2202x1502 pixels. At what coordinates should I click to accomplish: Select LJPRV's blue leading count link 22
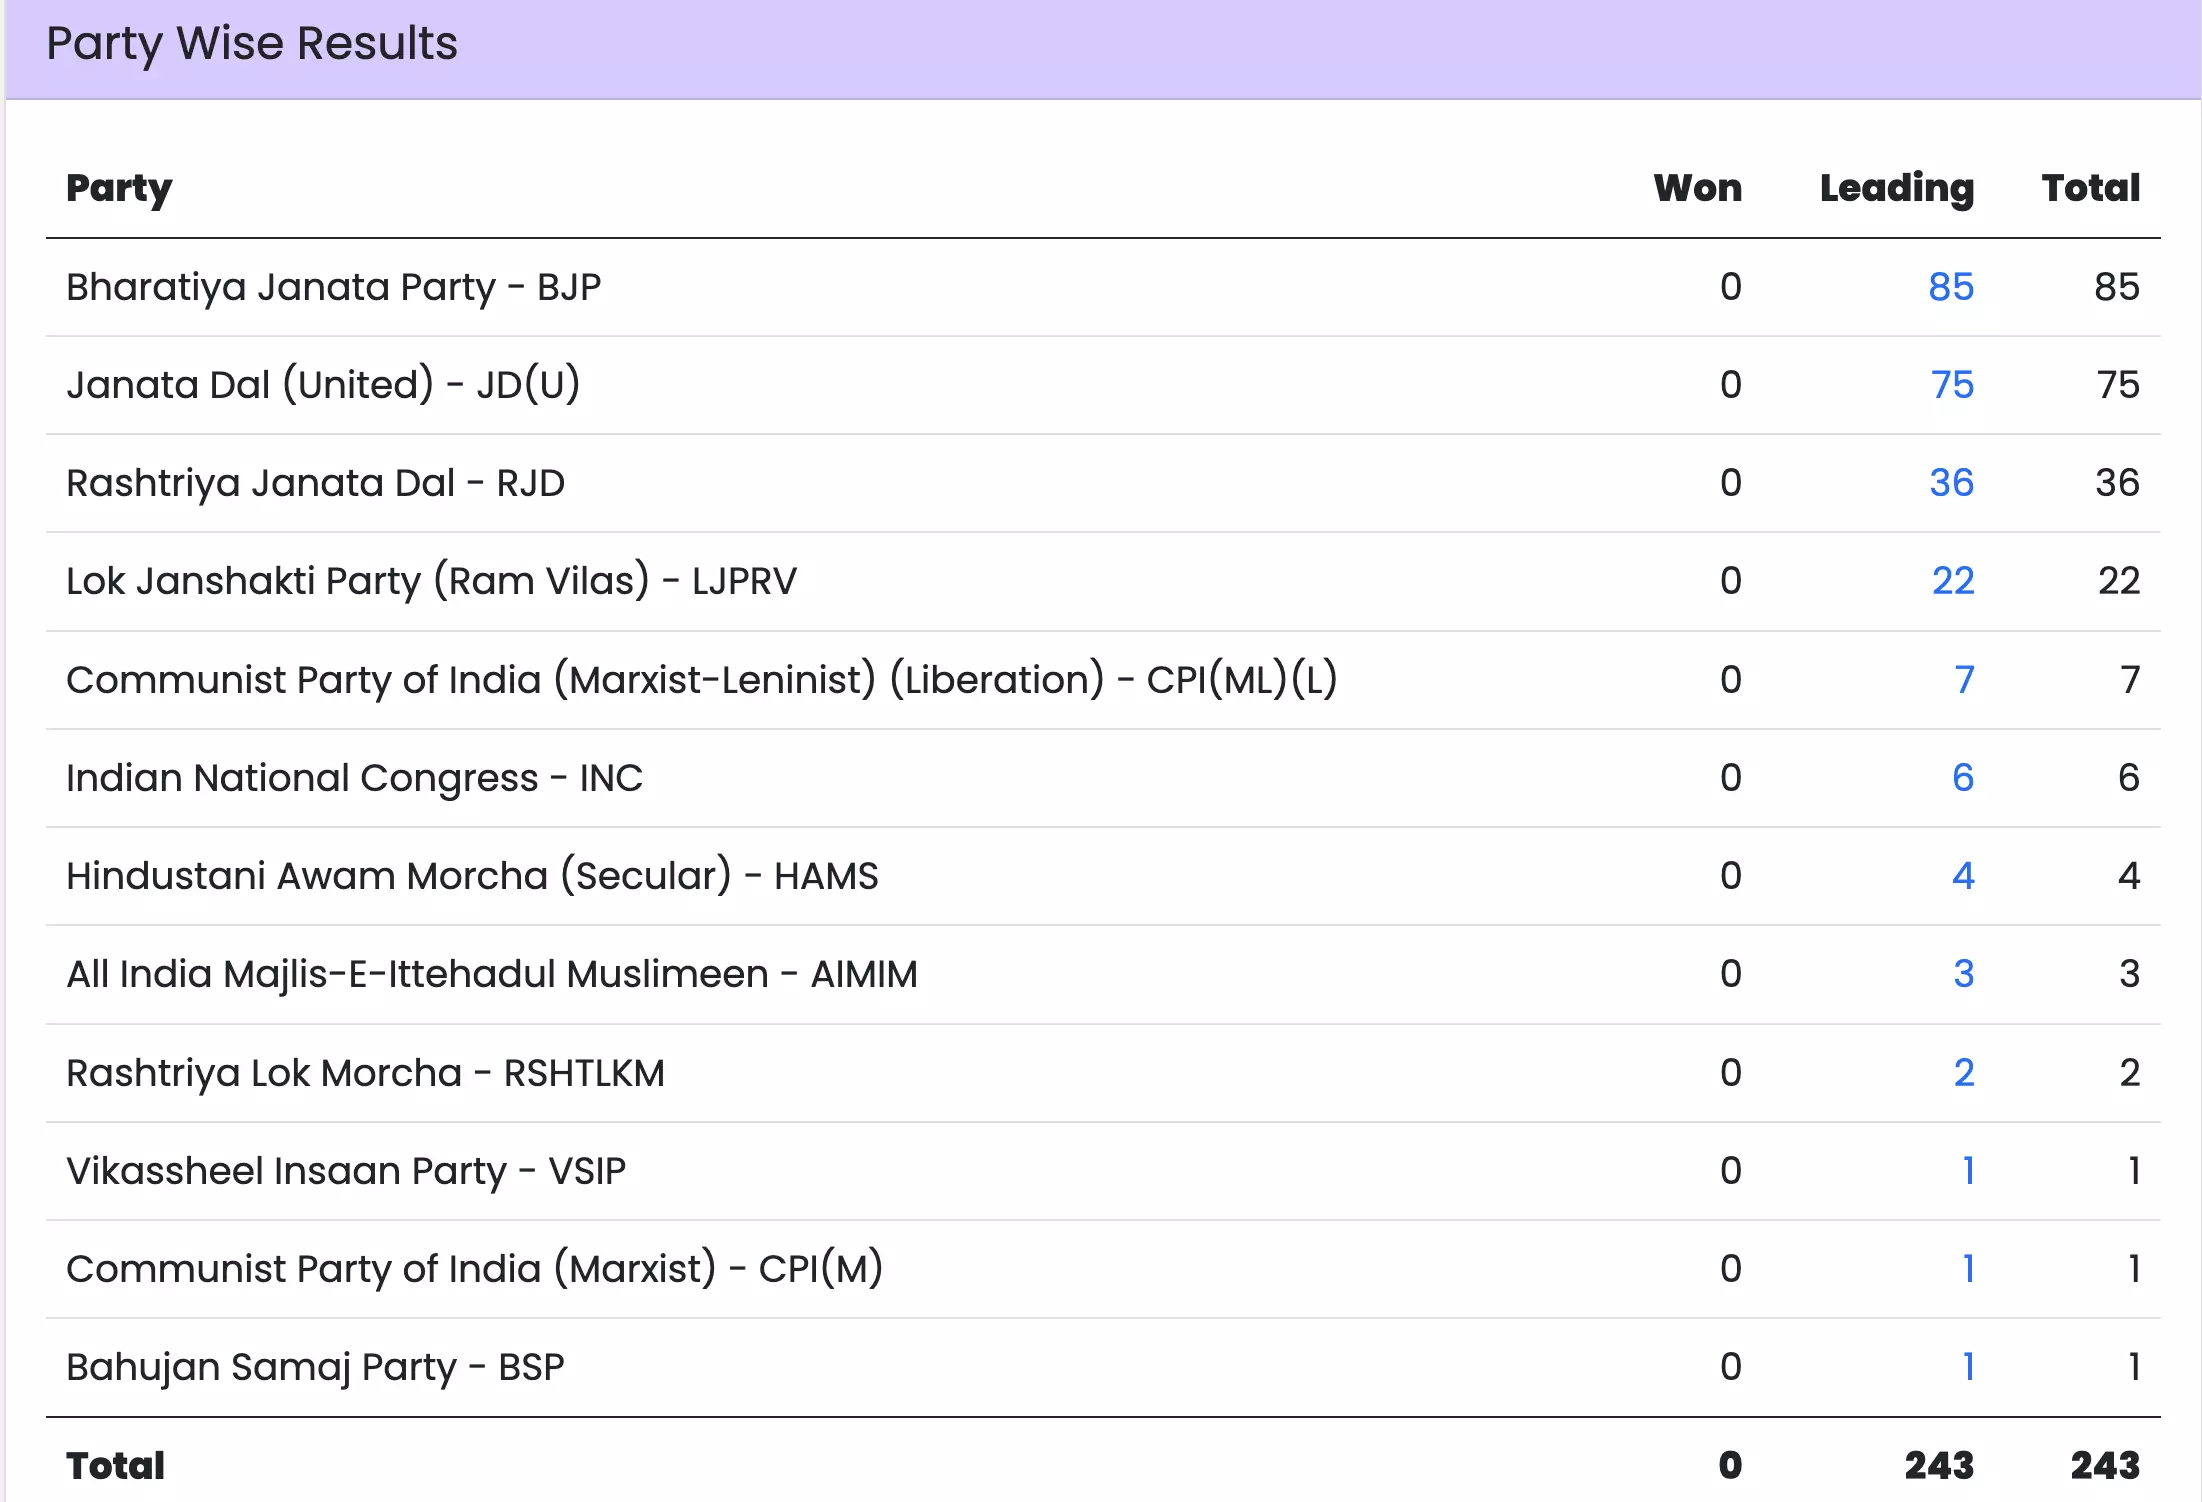click(x=1952, y=581)
